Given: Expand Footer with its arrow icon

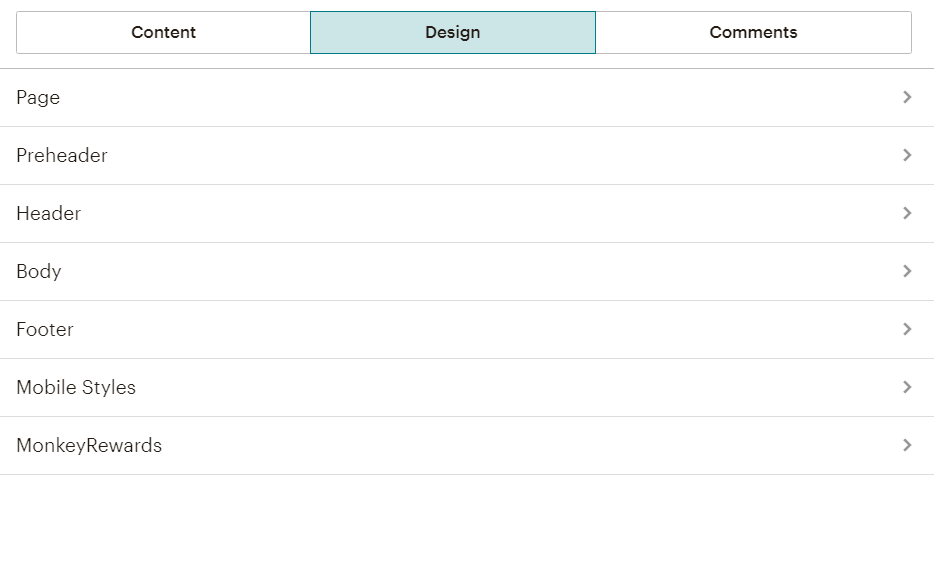Looking at the screenshot, I should (907, 329).
